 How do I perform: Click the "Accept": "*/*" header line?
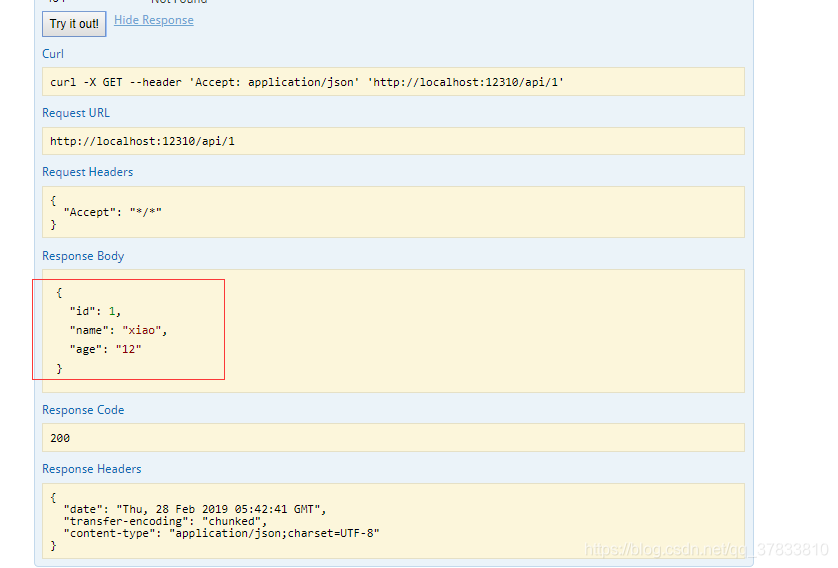[x=112, y=212]
